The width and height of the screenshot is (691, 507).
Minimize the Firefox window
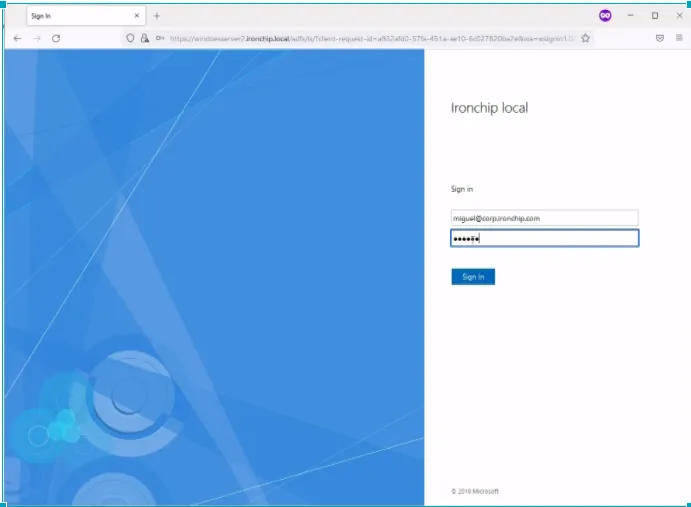pyautogui.click(x=631, y=15)
